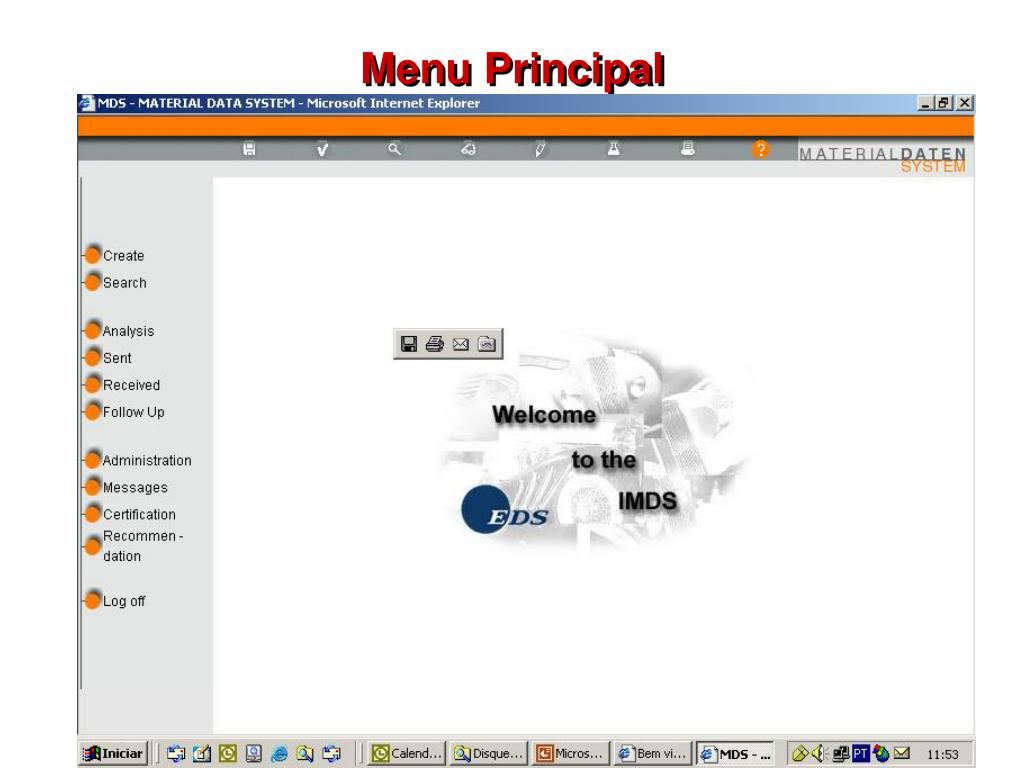Click the 11:53 system clock

pyautogui.click(x=942, y=754)
